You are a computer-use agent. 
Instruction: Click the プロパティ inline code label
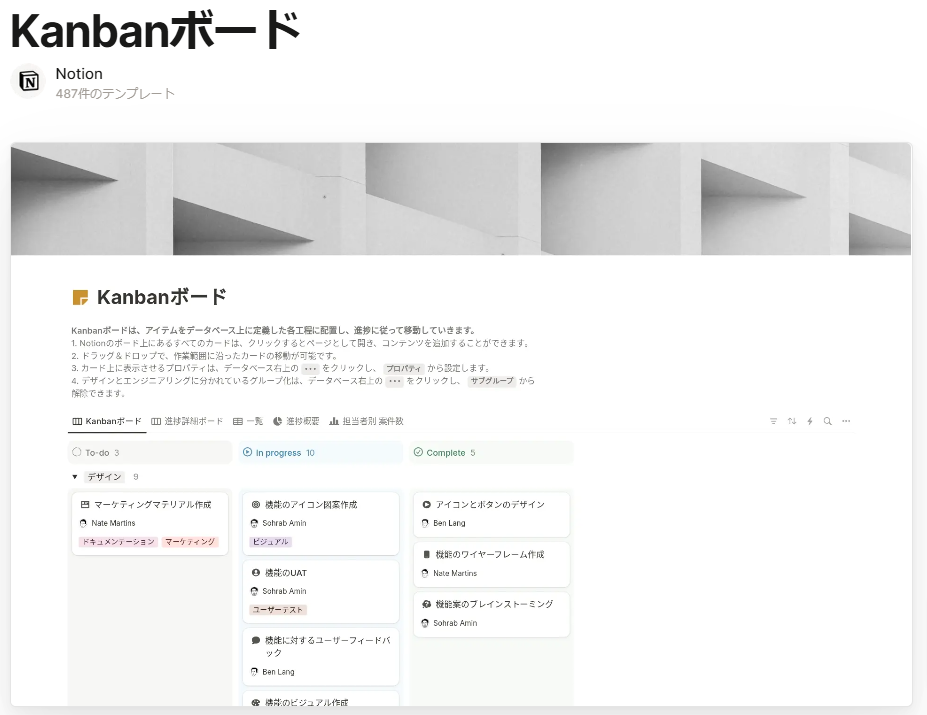404,368
